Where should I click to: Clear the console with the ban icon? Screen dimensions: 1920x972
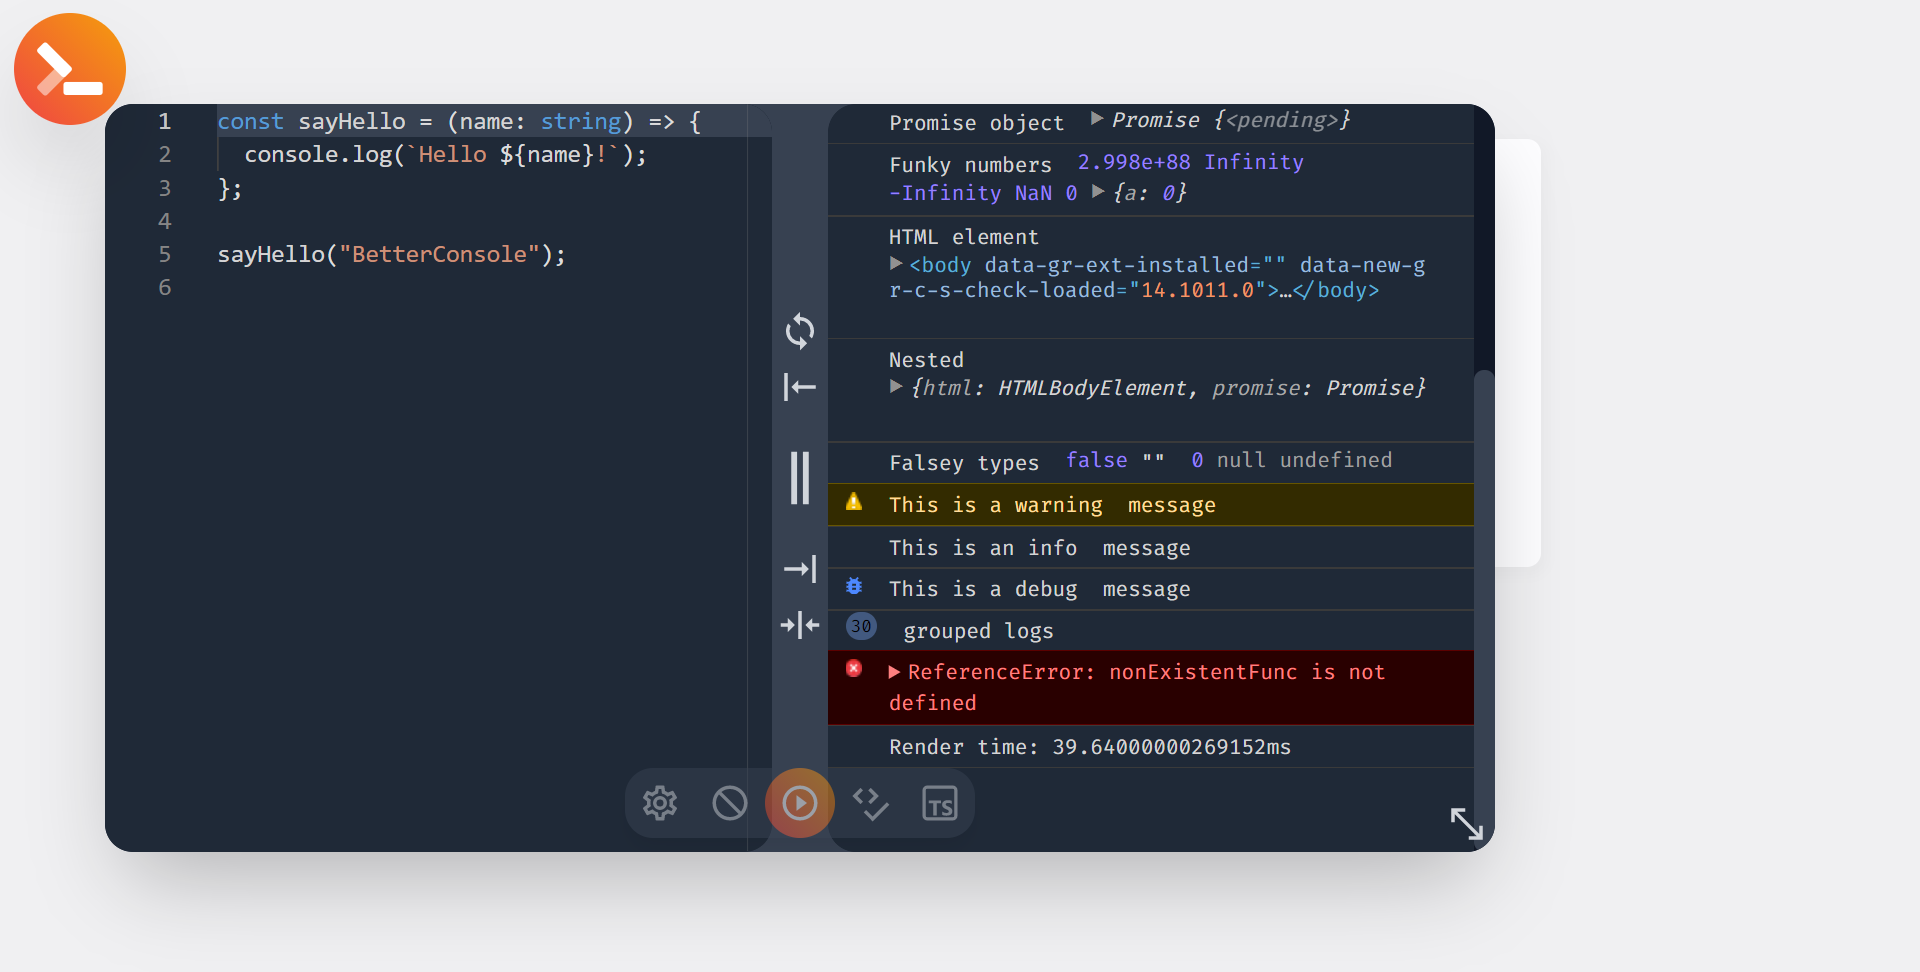click(x=730, y=803)
